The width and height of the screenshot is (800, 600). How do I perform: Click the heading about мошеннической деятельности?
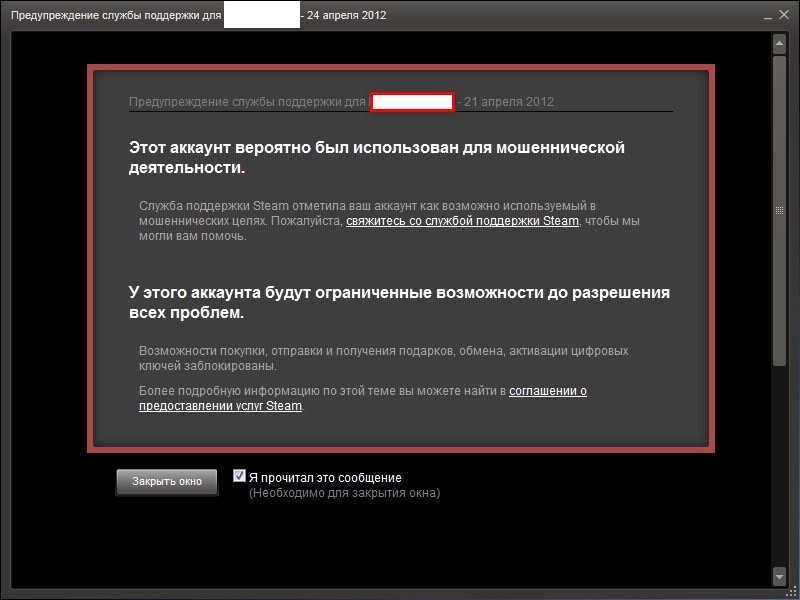coord(376,158)
